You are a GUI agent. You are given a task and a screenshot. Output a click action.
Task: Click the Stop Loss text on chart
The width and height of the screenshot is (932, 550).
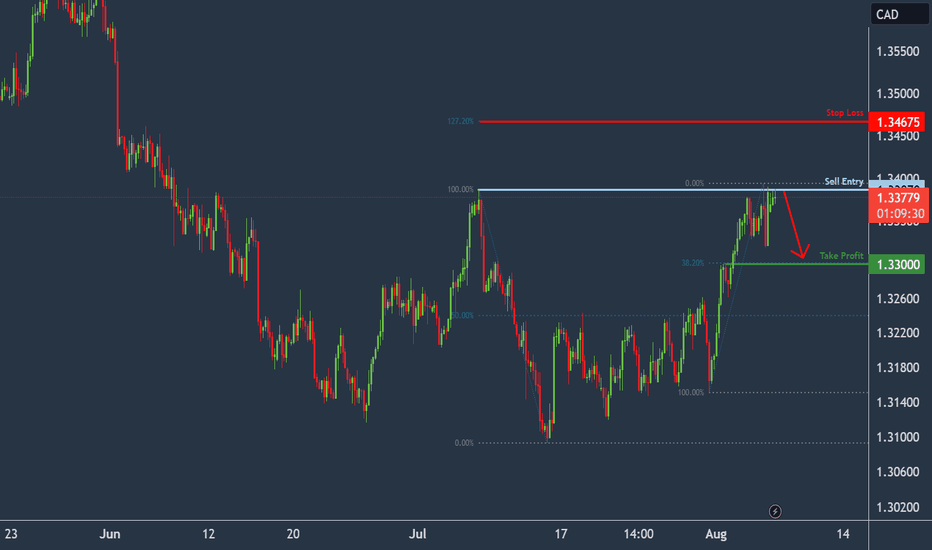[845, 113]
